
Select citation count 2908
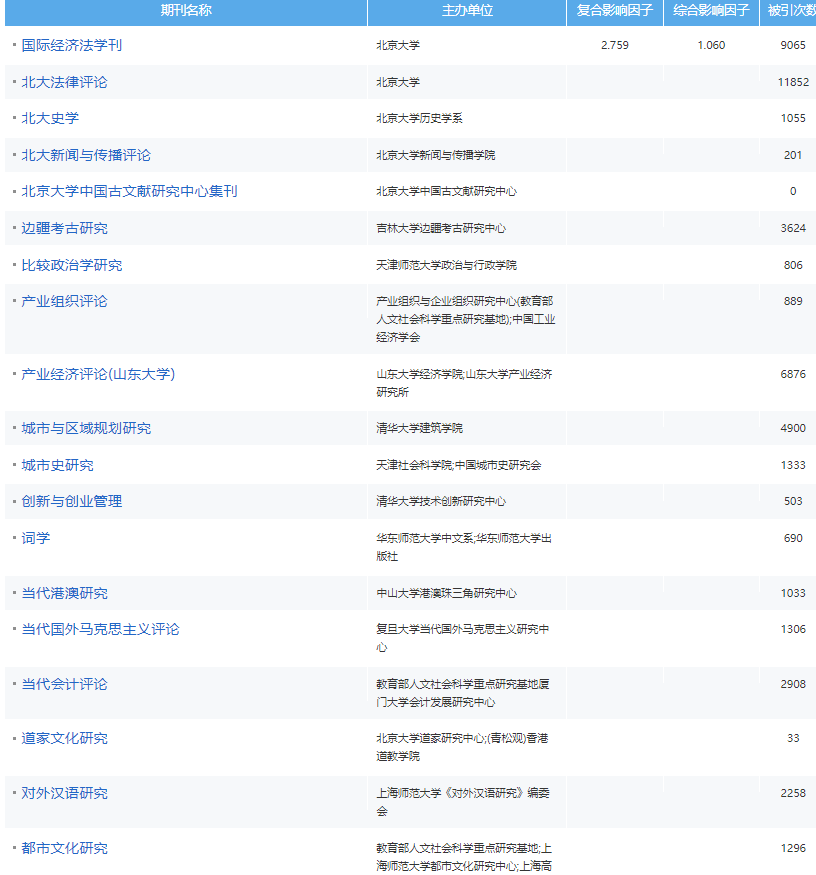793,684
